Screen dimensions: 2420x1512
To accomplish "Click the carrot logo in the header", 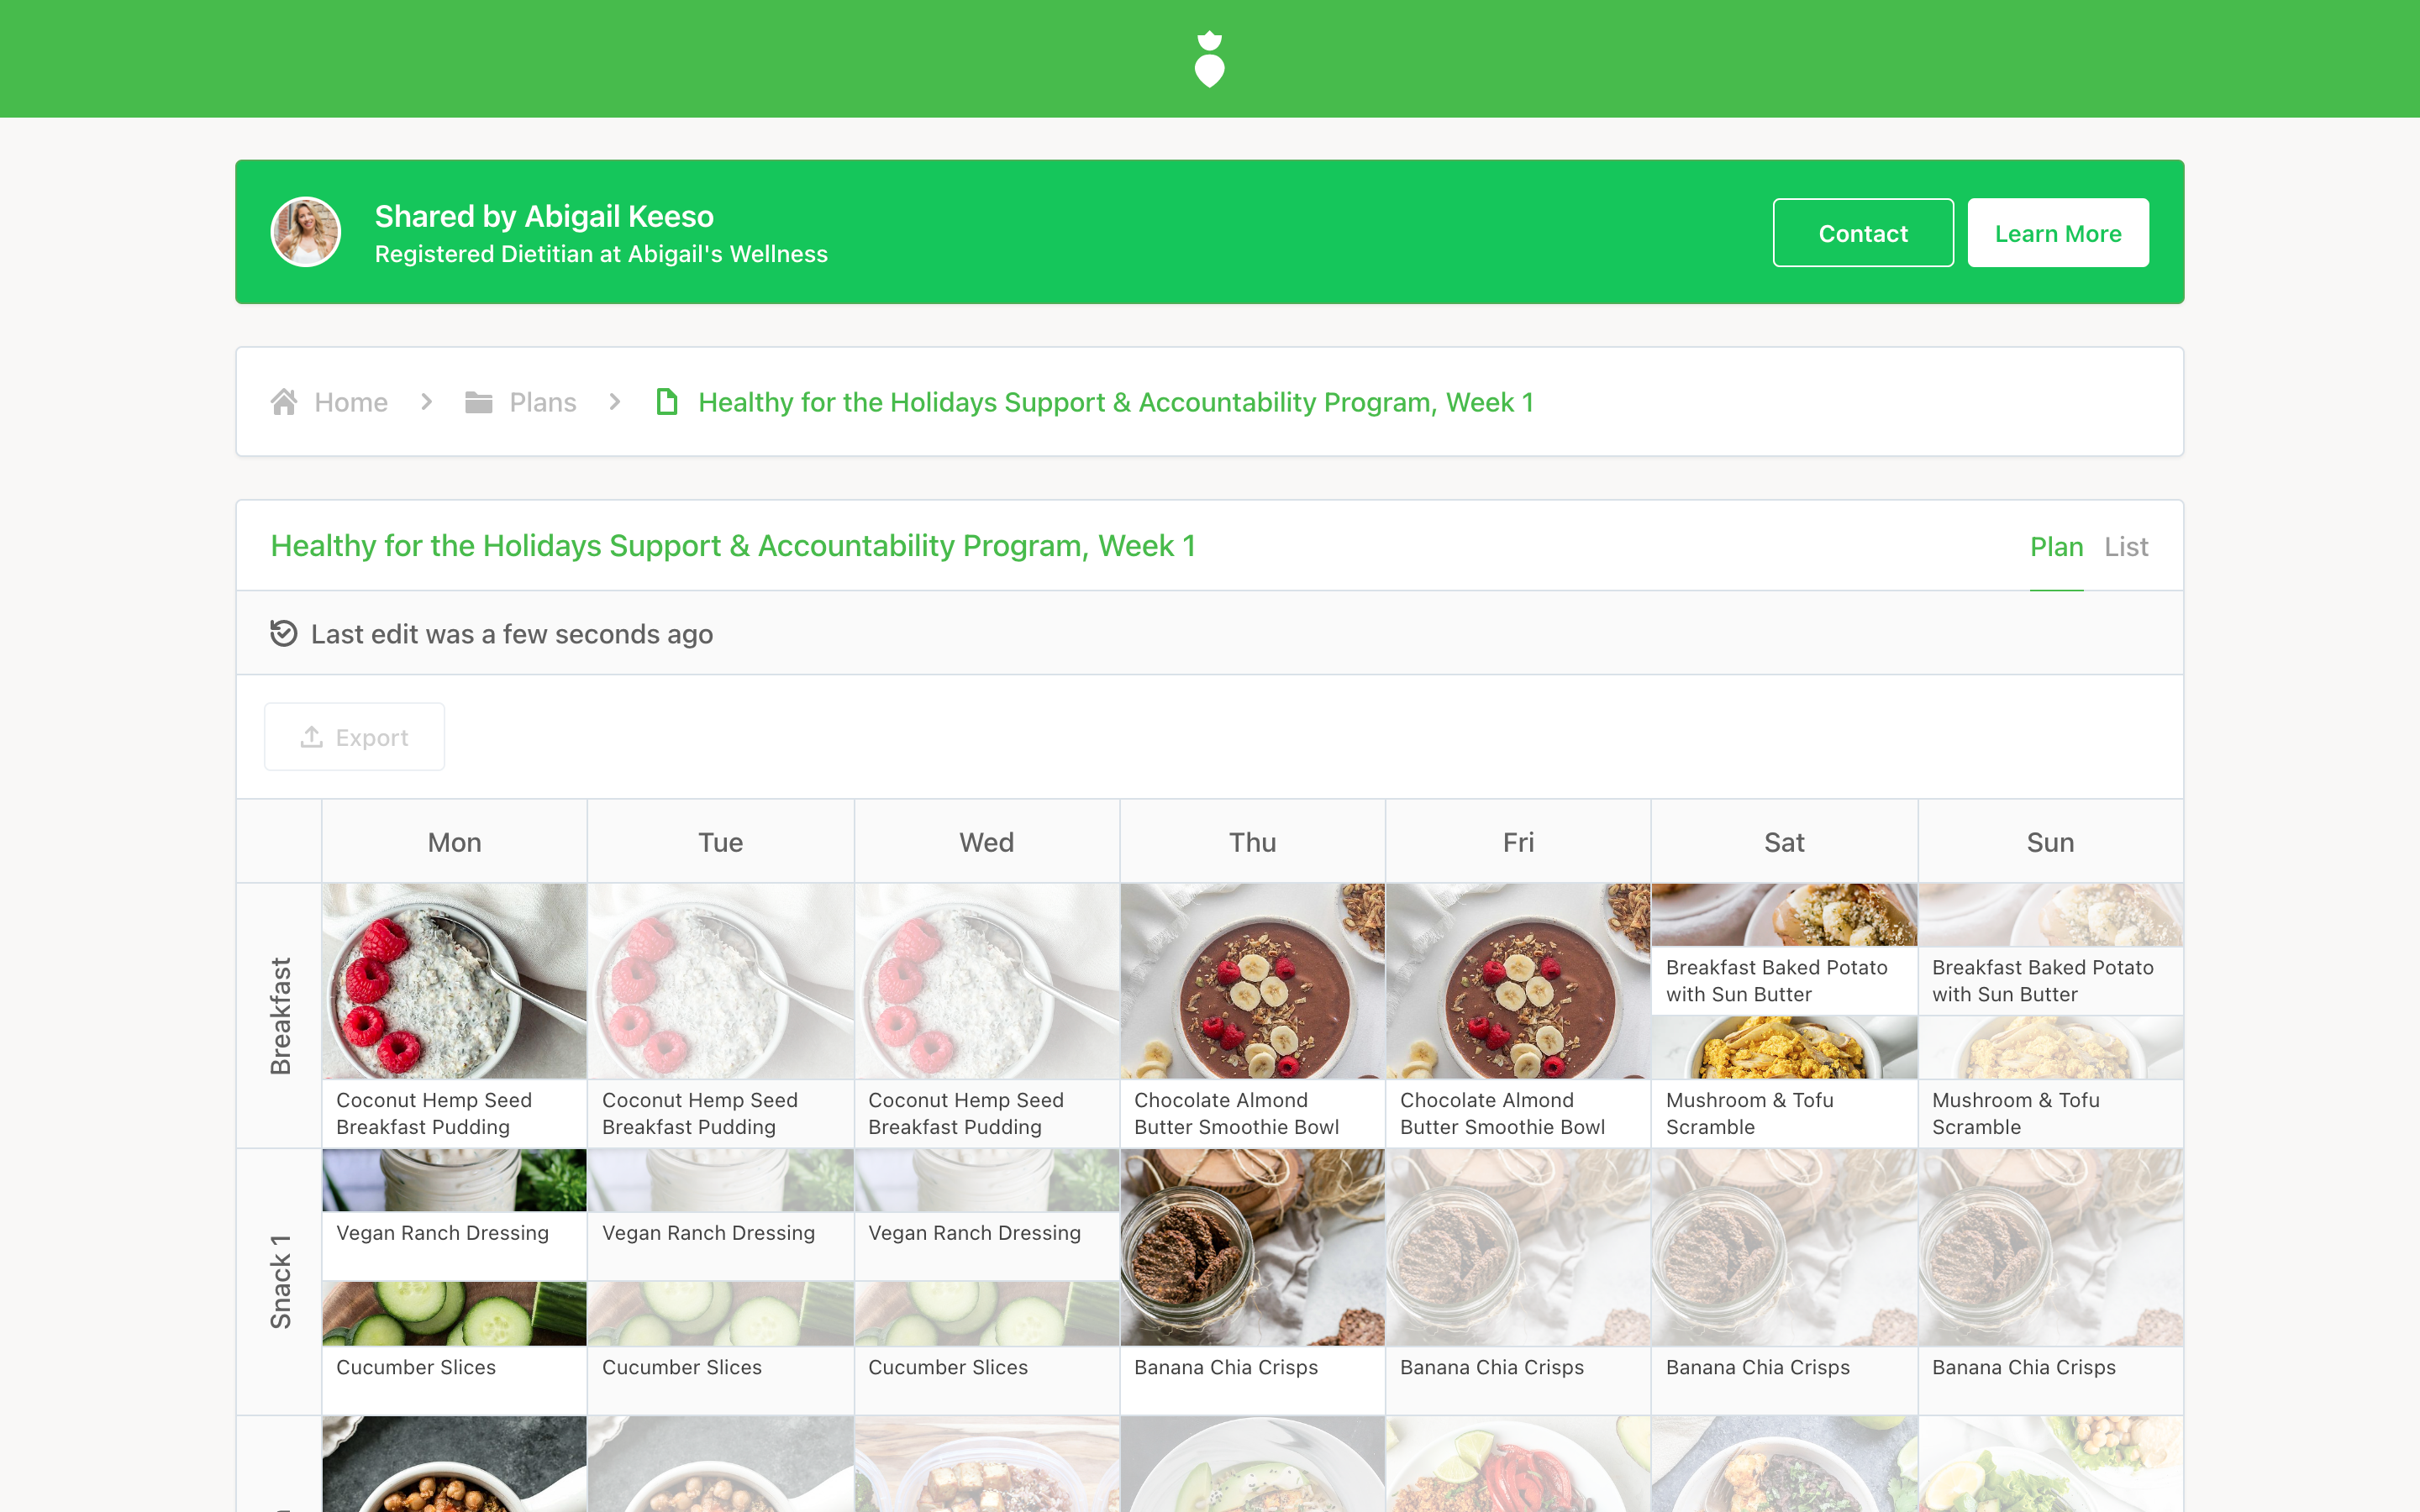I will pos(1210,59).
